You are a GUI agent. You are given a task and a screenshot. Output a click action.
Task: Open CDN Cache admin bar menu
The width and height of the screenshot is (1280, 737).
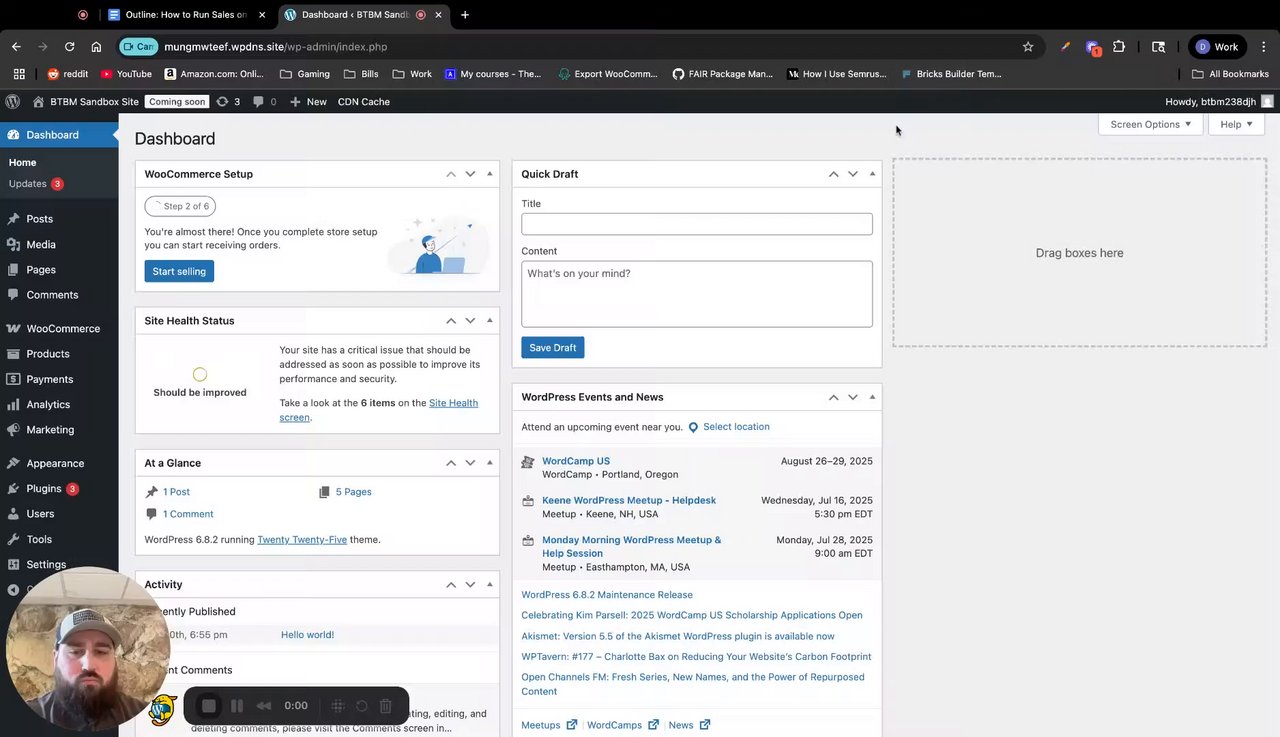(364, 102)
